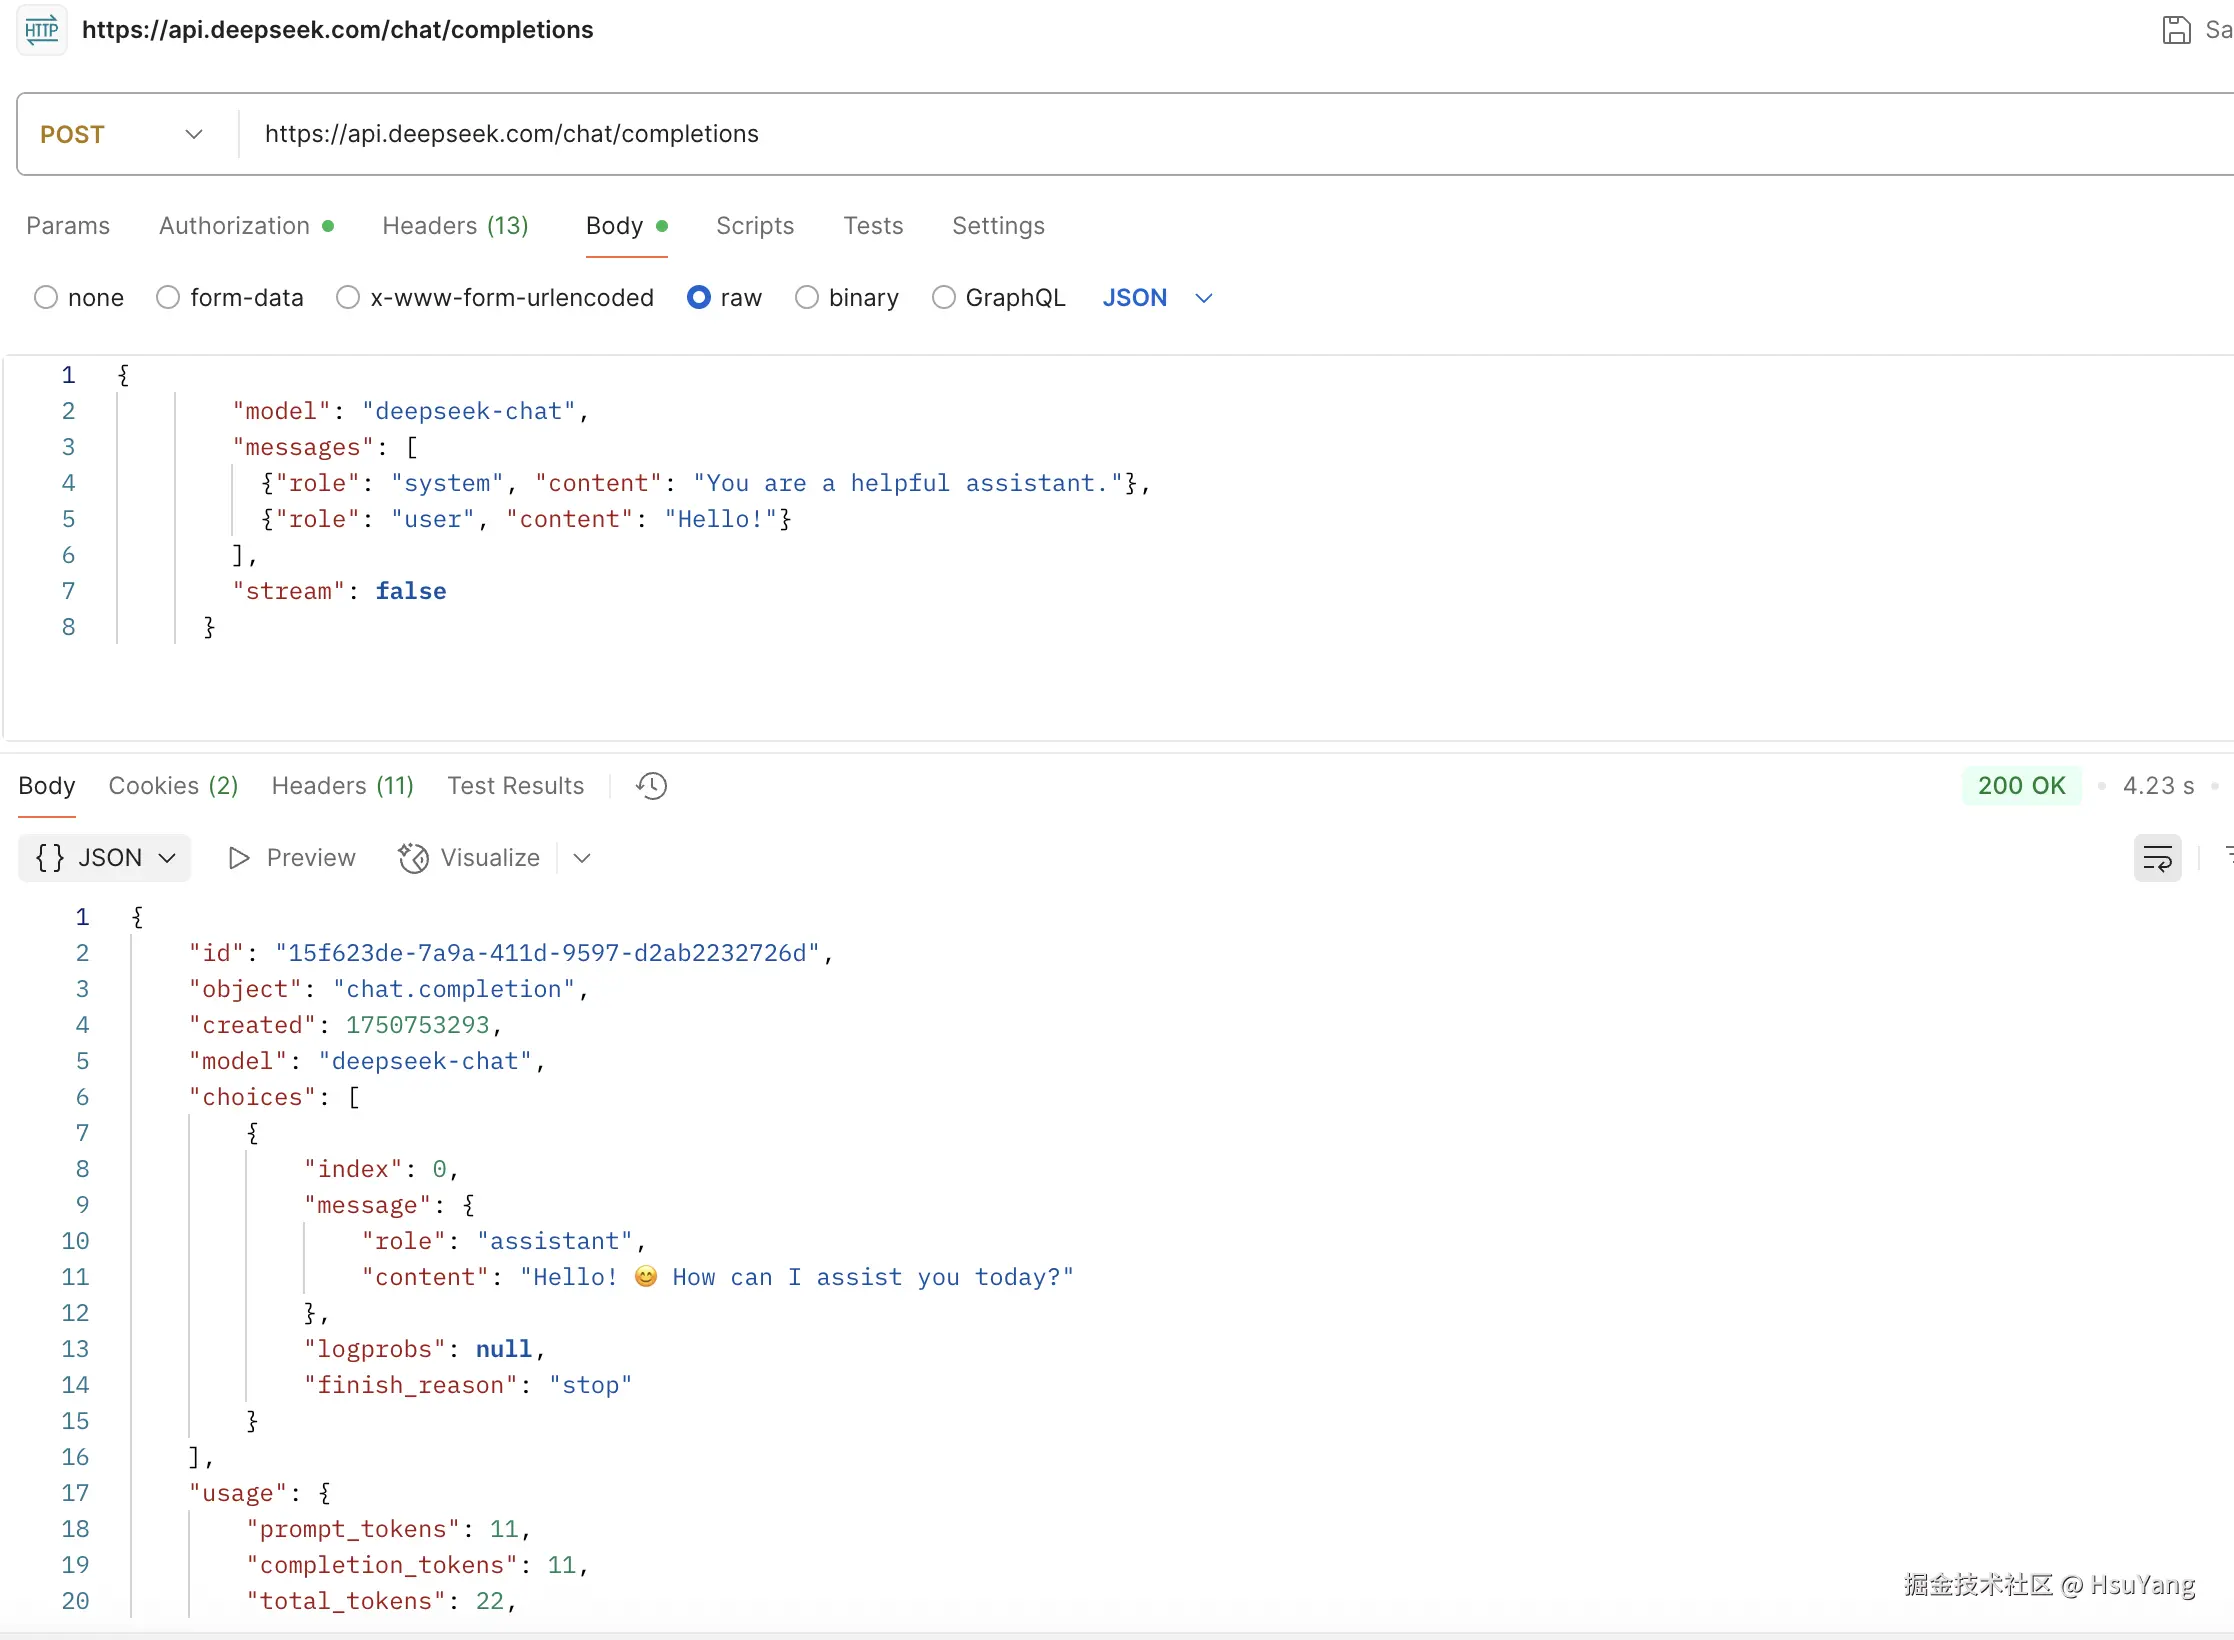Select the none body radio button
2234x1640 pixels.
[x=46, y=298]
